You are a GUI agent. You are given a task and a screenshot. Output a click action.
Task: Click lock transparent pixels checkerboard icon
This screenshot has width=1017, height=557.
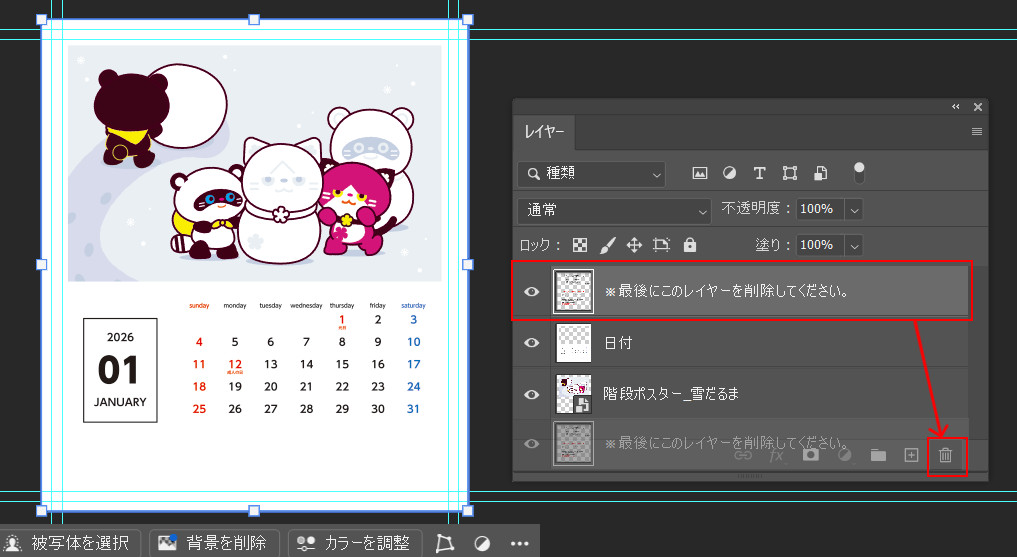click(x=580, y=245)
